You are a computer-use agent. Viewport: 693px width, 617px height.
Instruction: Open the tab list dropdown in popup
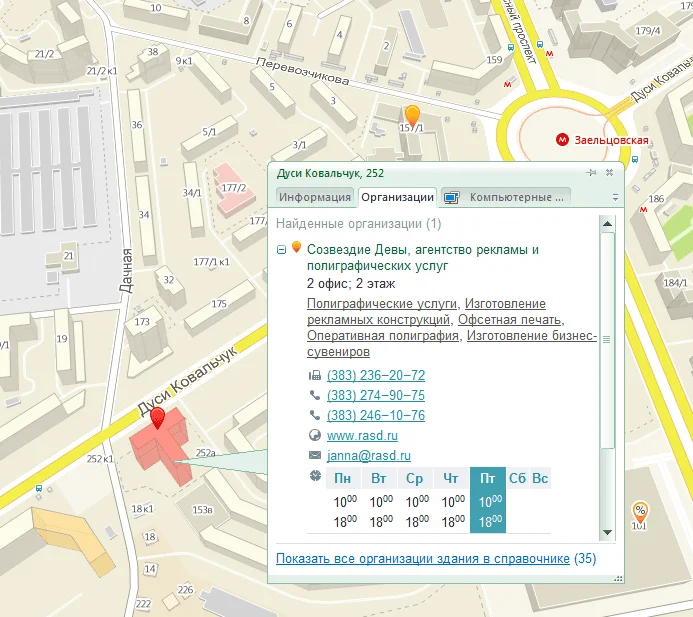tap(615, 198)
